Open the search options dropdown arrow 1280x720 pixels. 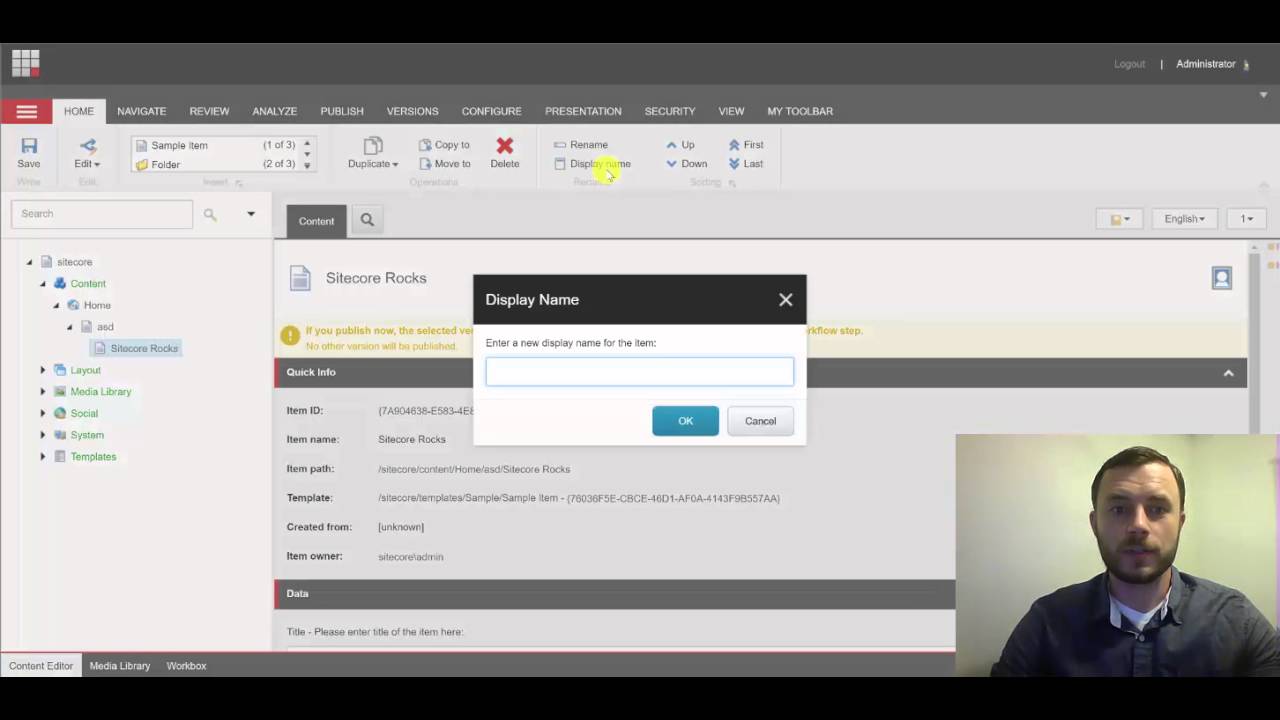tap(251, 214)
